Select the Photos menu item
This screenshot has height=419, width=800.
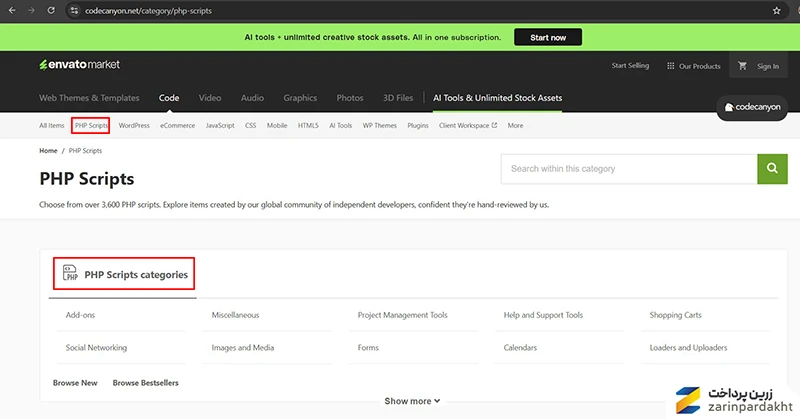click(349, 98)
